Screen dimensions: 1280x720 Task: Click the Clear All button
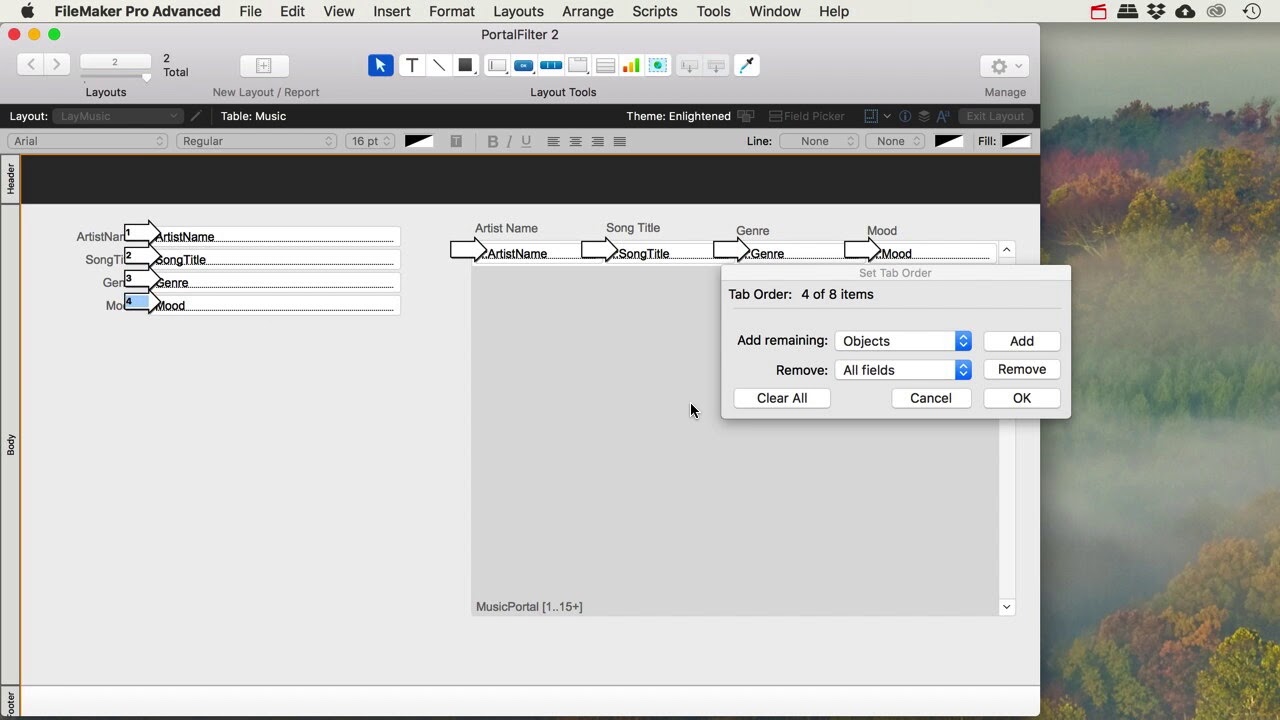pos(782,398)
